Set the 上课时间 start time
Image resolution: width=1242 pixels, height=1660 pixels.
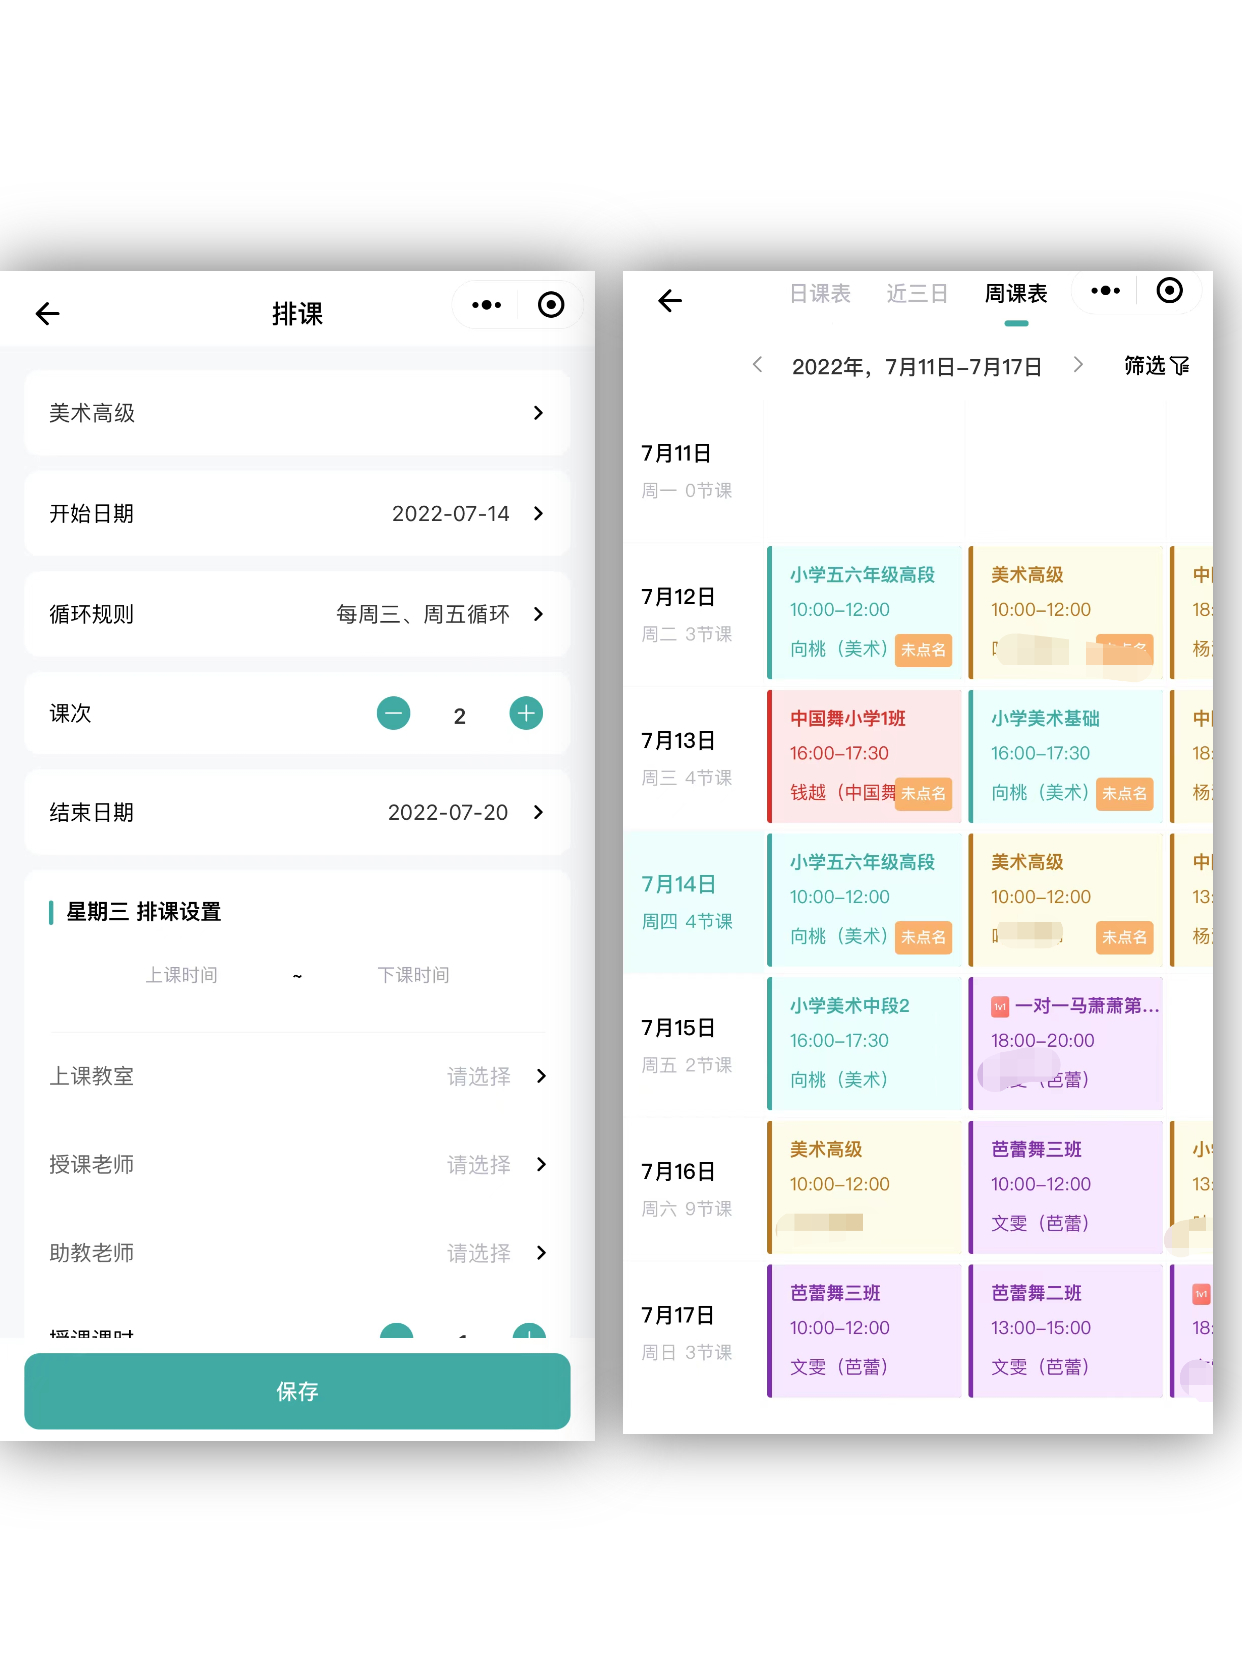point(181,975)
